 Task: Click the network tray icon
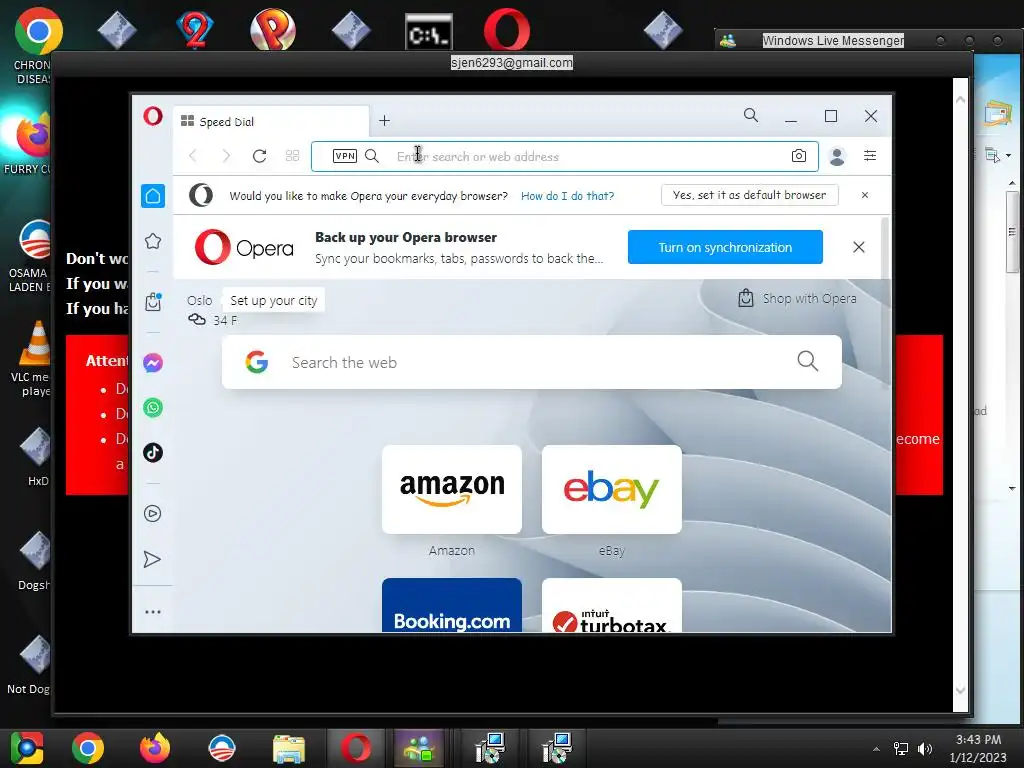[x=901, y=749]
